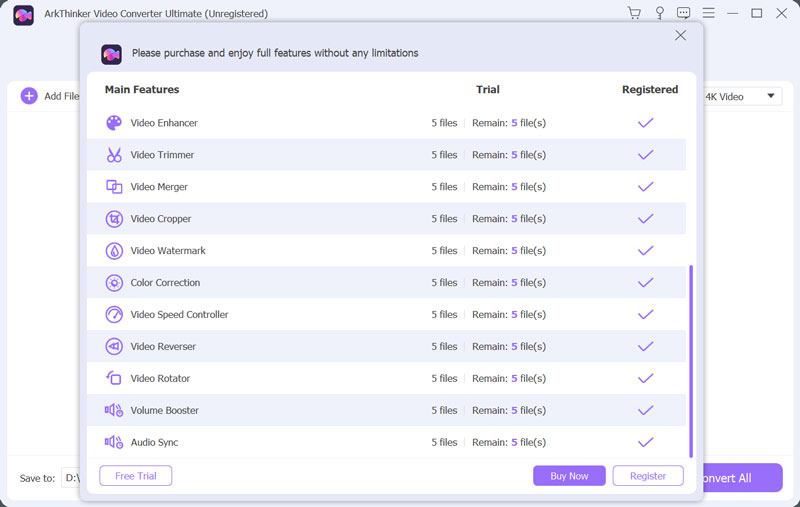Select the Color Correction label
Viewport: 800px width, 507px height.
click(165, 283)
